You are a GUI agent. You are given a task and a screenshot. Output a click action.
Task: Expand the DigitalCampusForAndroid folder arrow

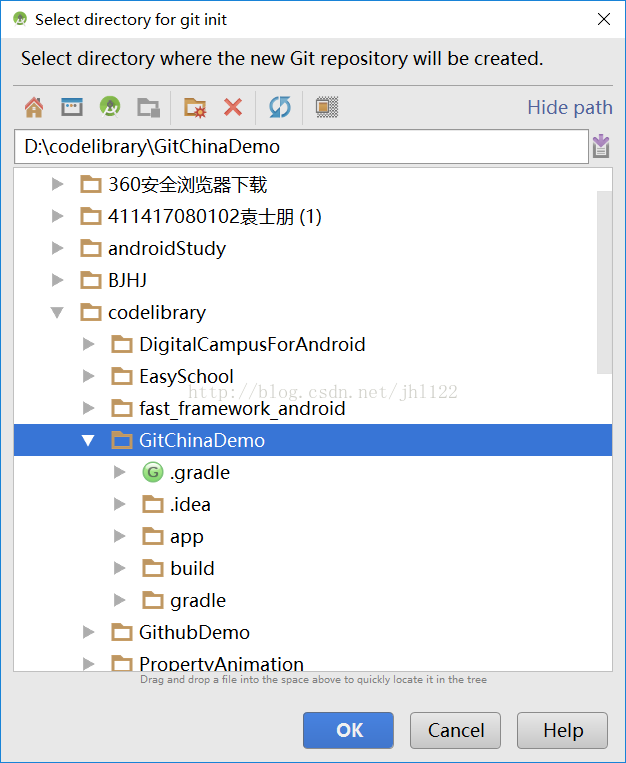(89, 345)
